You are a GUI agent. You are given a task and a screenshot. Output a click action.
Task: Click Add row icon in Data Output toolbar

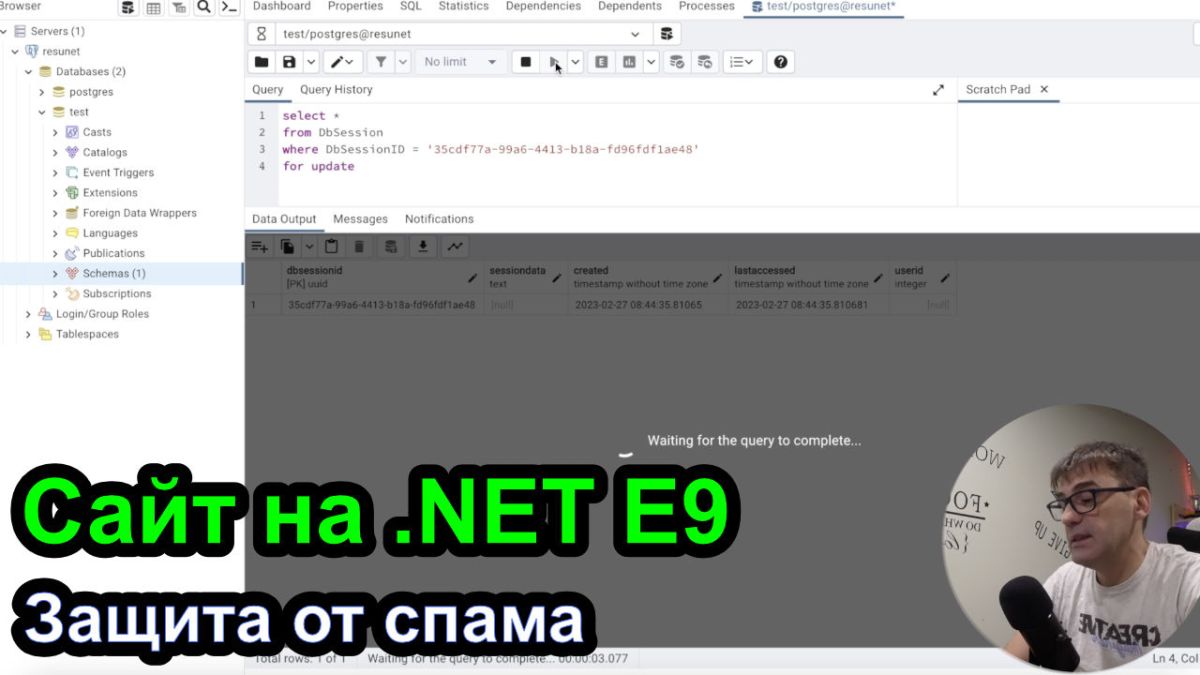[x=260, y=246]
